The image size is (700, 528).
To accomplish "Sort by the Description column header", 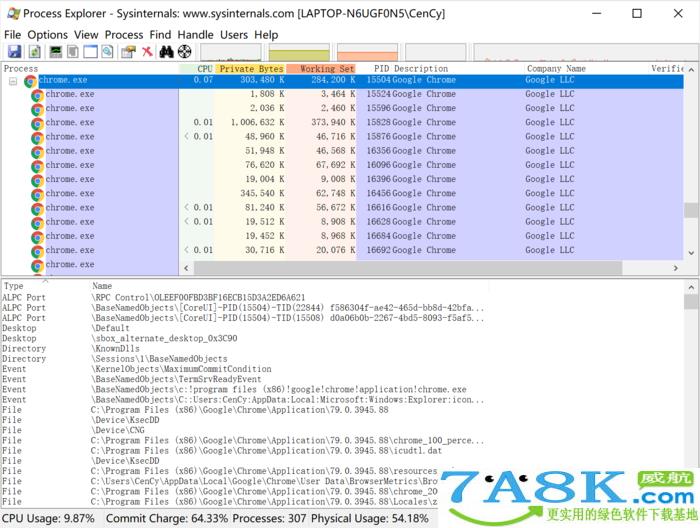I will tap(458, 69).
